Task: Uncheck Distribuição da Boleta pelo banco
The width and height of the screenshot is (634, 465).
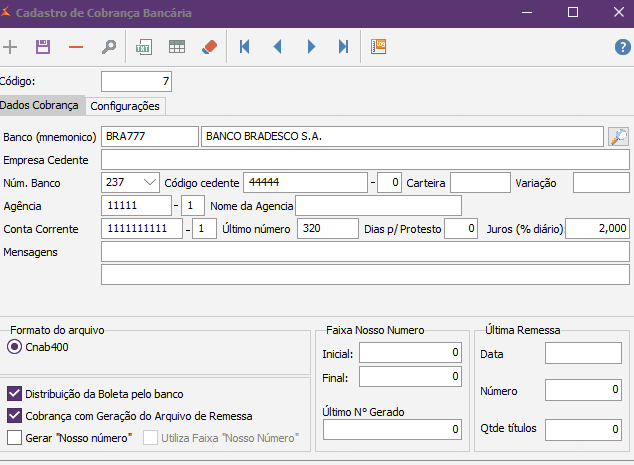Action: 14,394
